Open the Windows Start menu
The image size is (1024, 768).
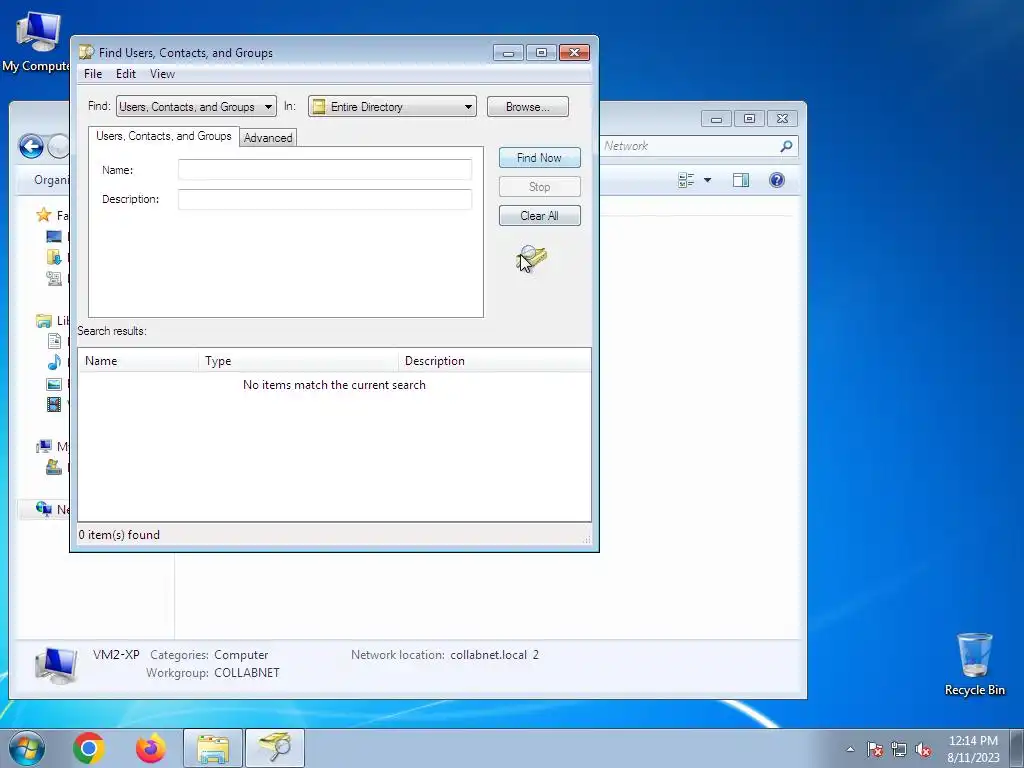(x=27, y=748)
